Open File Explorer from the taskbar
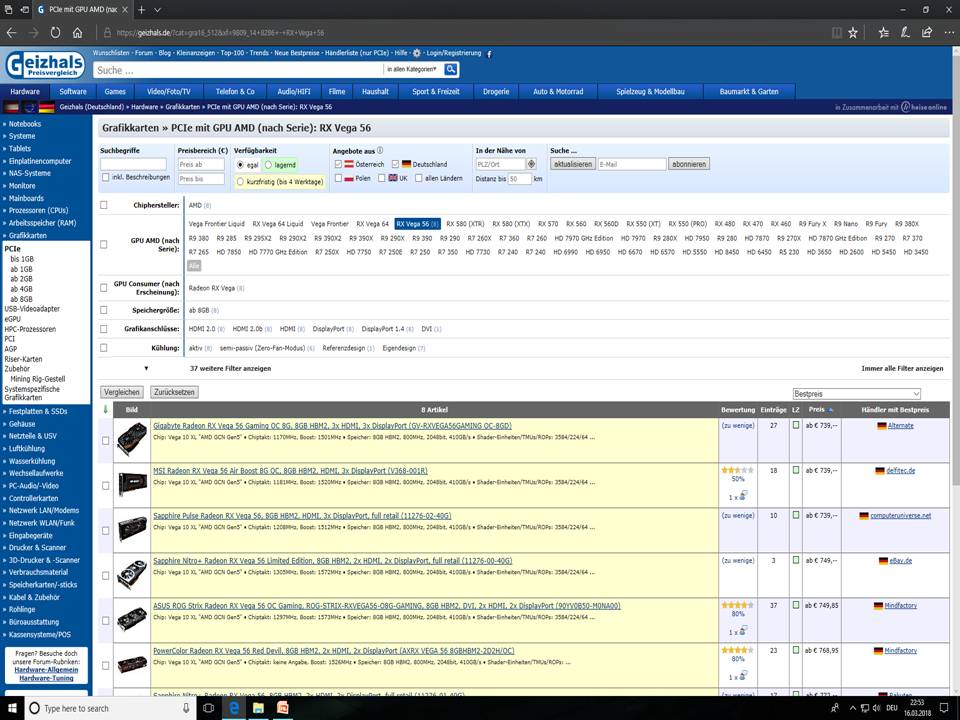 [258, 708]
